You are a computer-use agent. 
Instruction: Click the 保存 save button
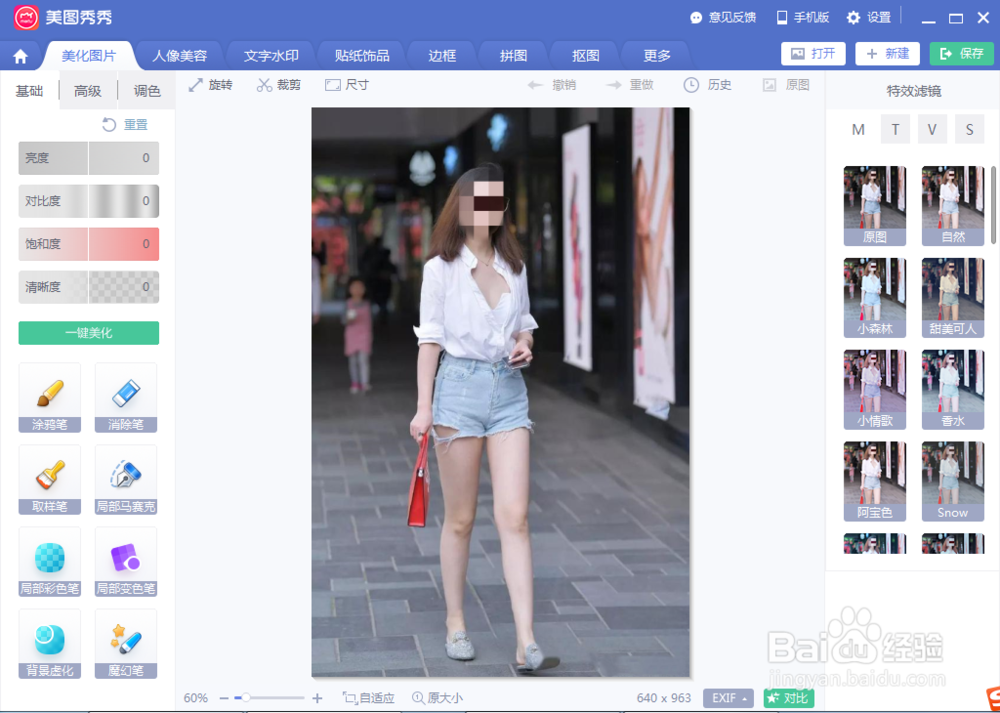[962, 54]
